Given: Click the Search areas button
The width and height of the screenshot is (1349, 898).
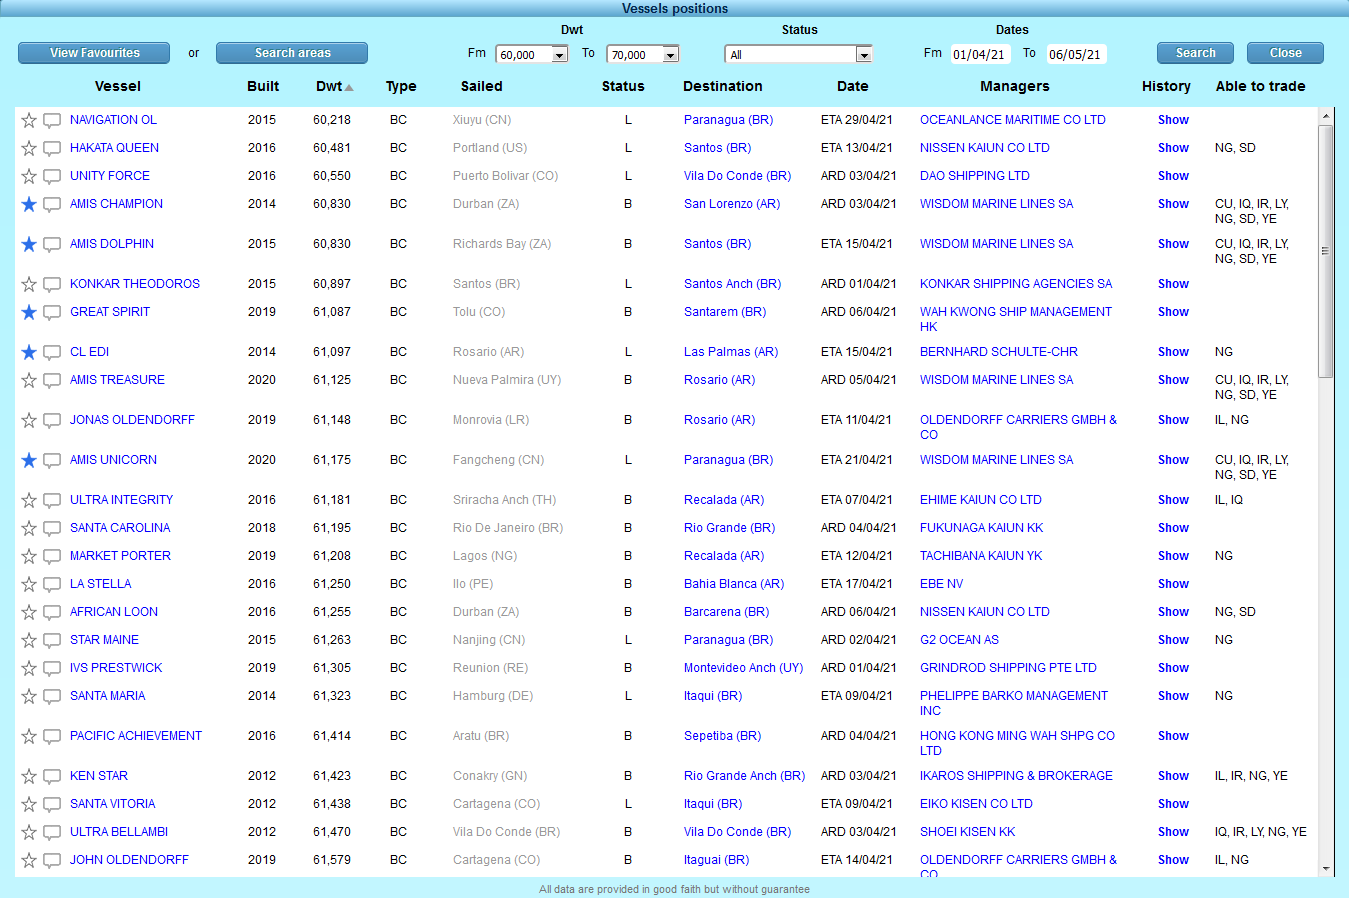Looking at the screenshot, I should (292, 53).
